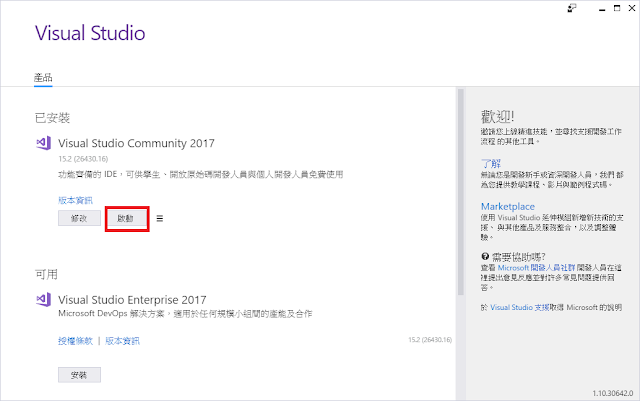The image size is (640, 401).
Task: Click the installer version 1.10.30642.0 text
Action: point(613,393)
